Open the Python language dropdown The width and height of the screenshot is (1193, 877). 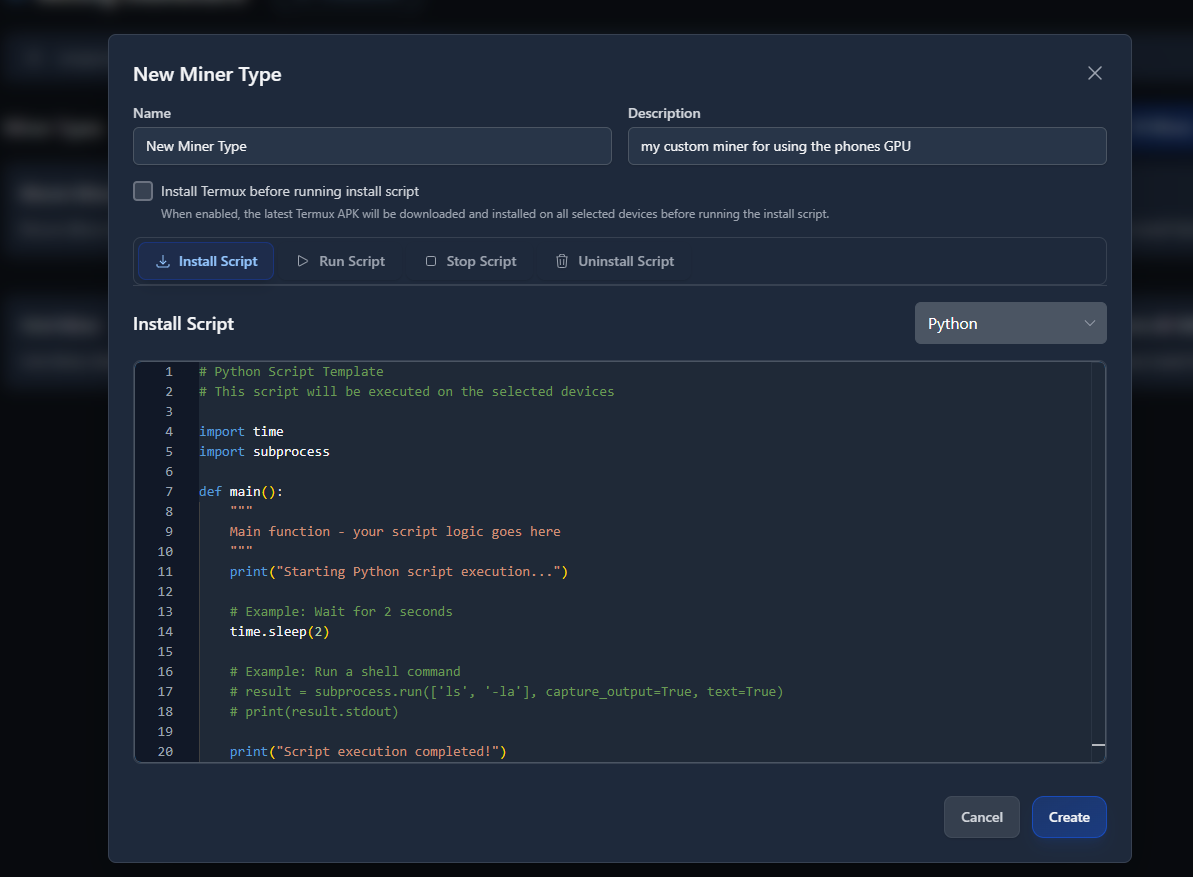point(1010,323)
